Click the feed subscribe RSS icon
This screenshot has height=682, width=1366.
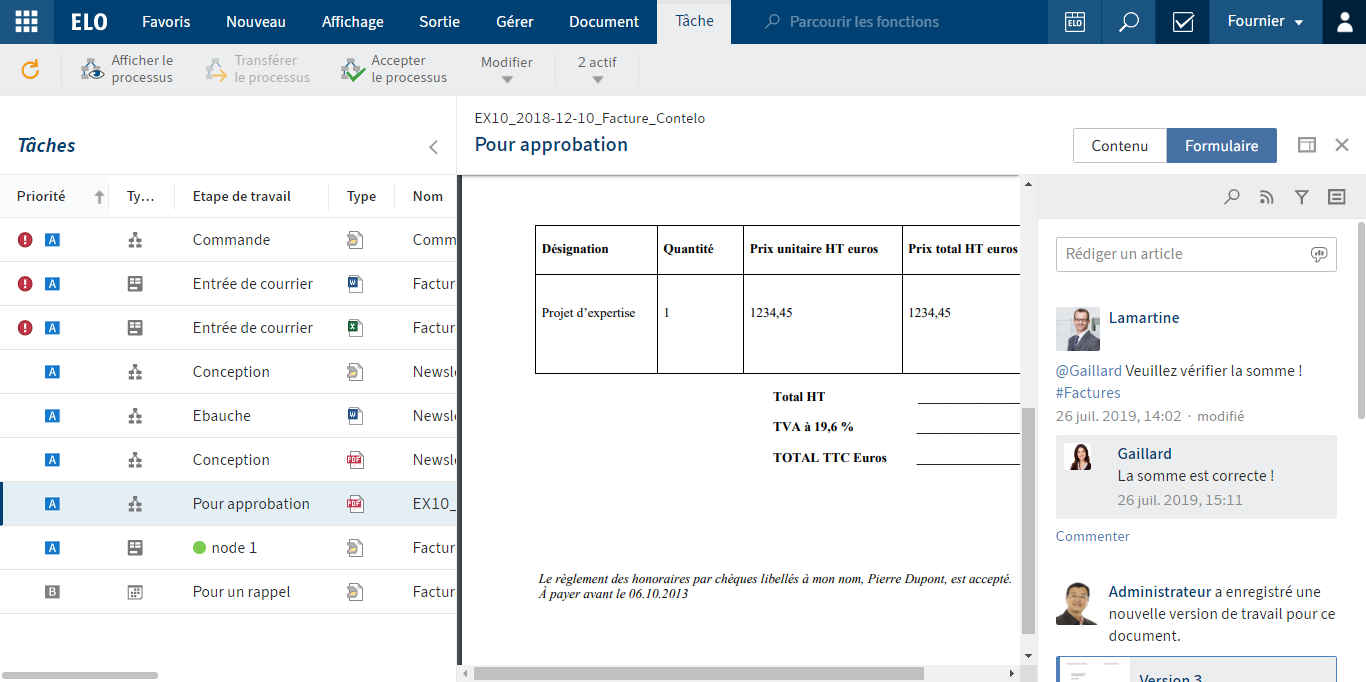1267,198
